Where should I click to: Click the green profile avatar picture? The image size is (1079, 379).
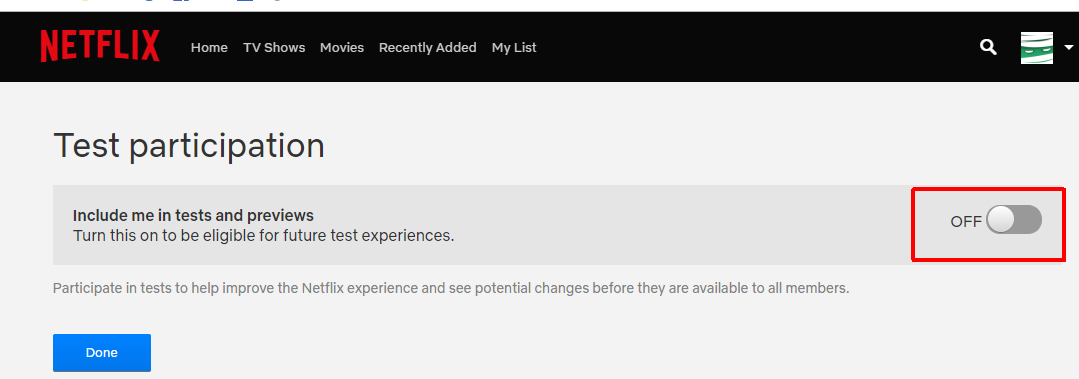tap(1036, 48)
